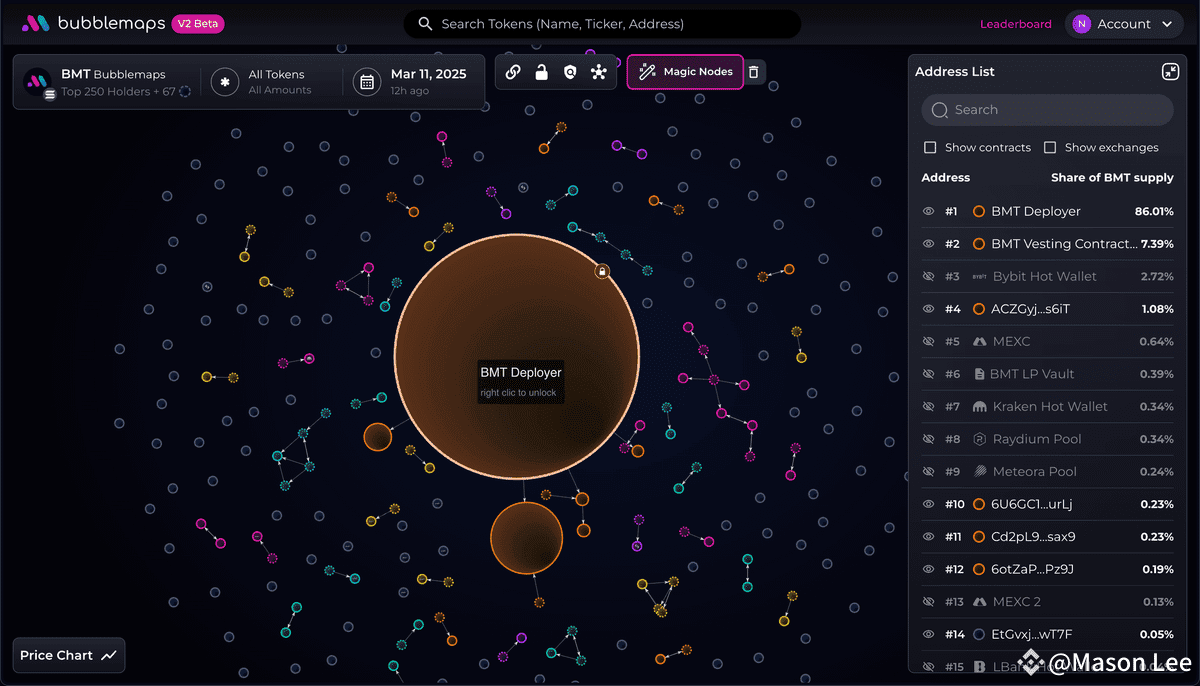Click the padlock icon in the map toolbar
Viewport: 1200px width, 686px height.
[x=541, y=72]
